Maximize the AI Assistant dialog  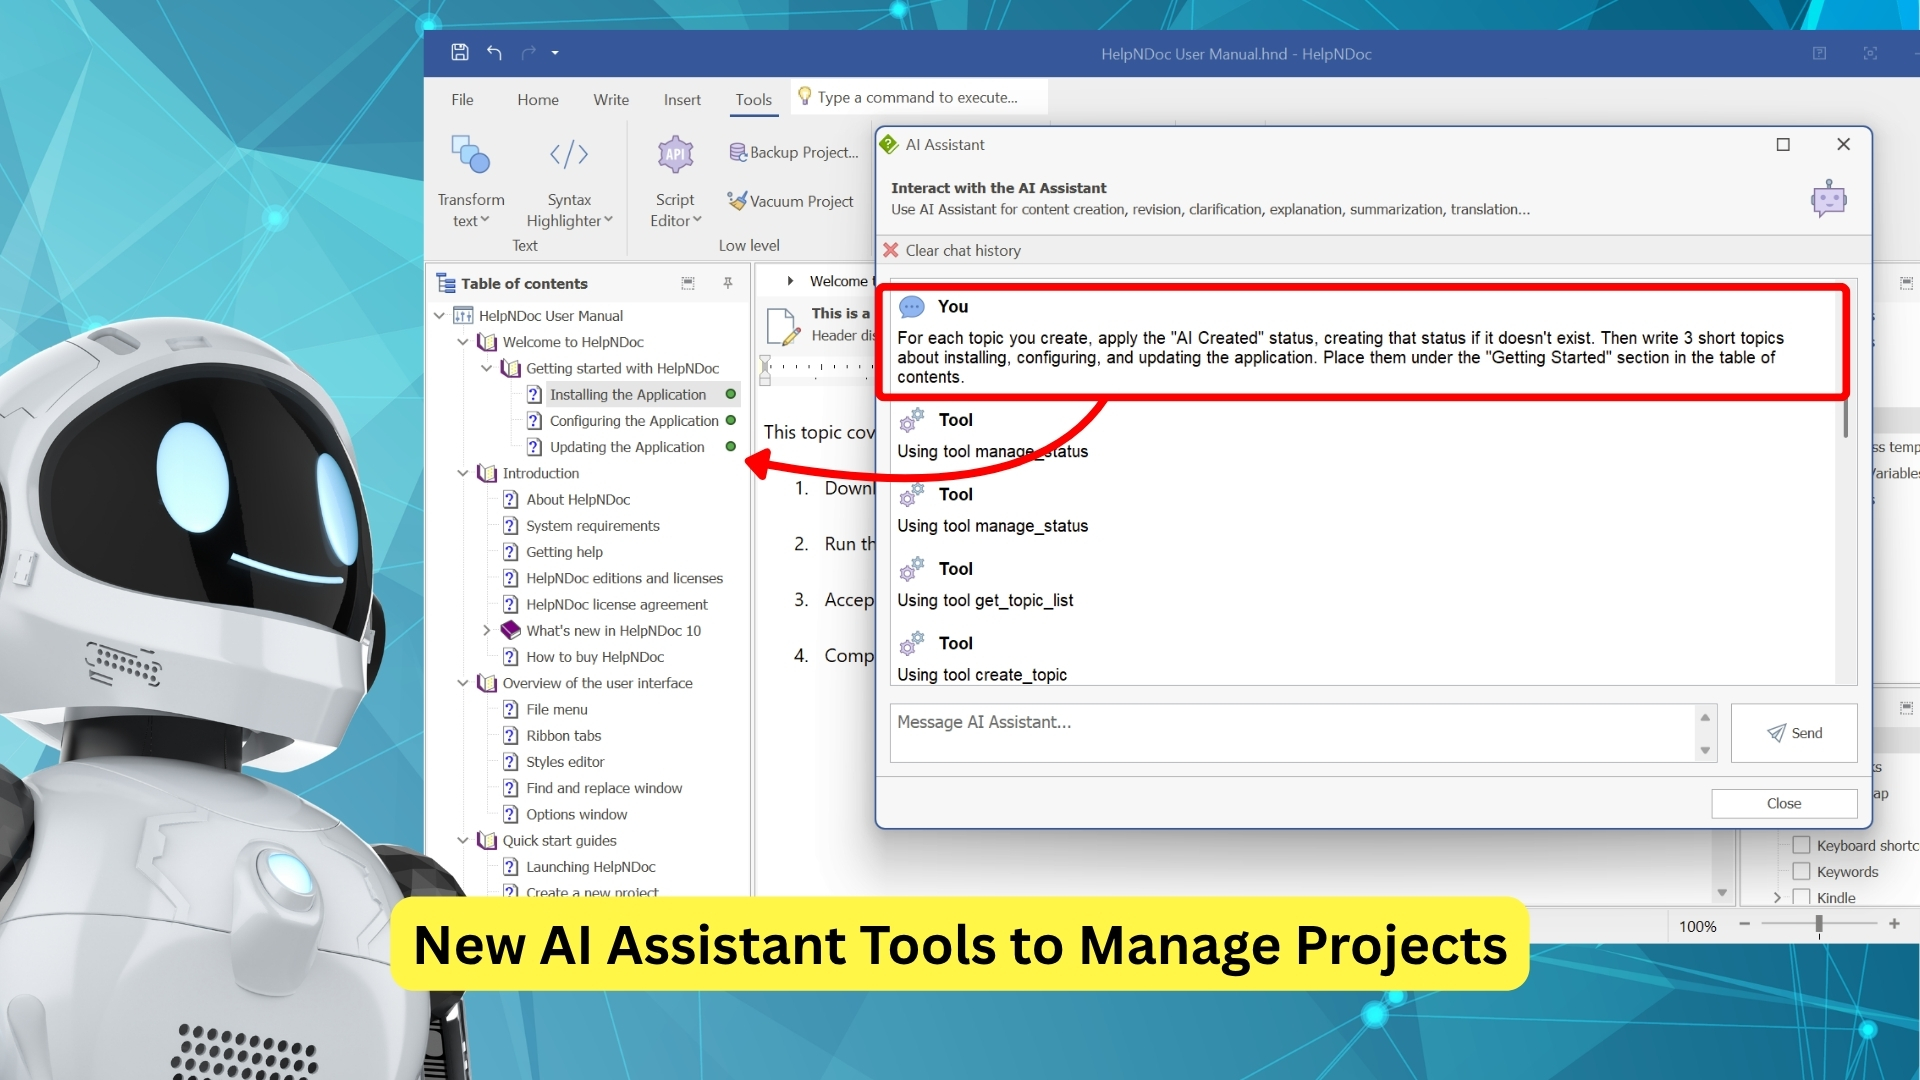click(1783, 145)
